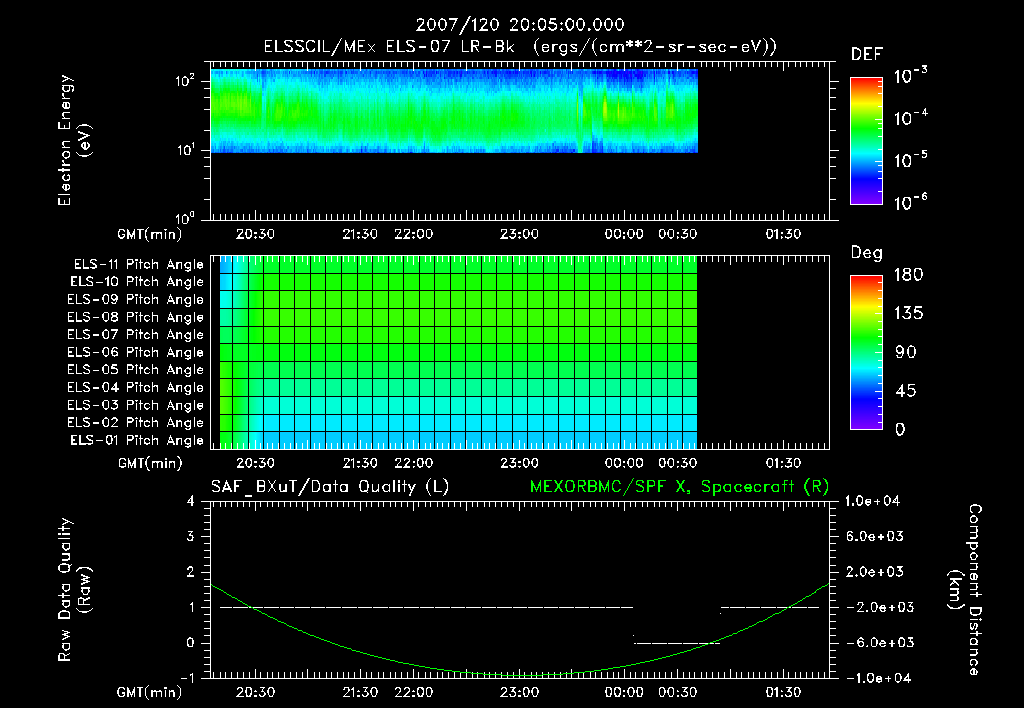Click the 20:30 tick under the spectrogram
This screenshot has height=708, width=1024.
pyautogui.click(x=255, y=234)
